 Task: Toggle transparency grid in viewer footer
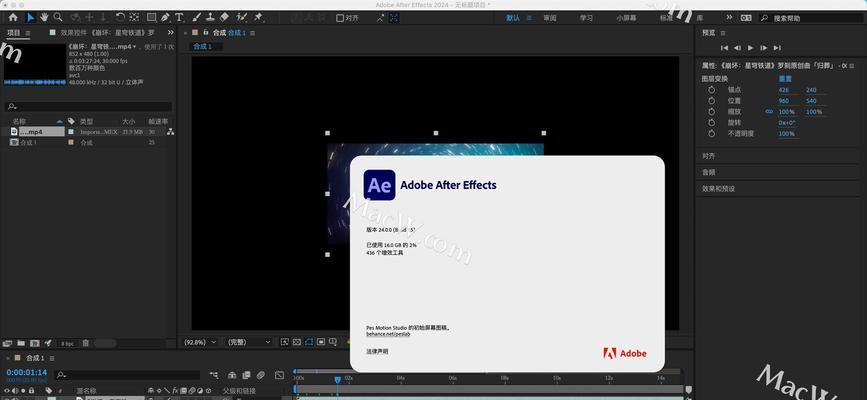[x=297, y=342]
